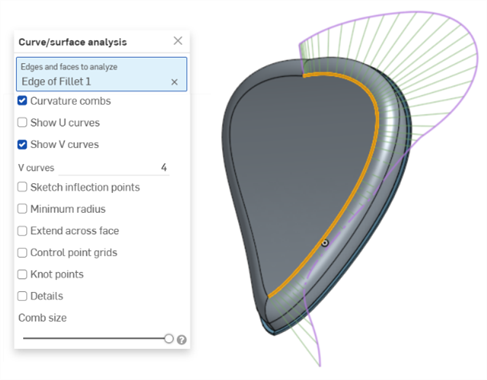Enable the Details checkbox
This screenshot has width=487, height=380.
(22, 296)
